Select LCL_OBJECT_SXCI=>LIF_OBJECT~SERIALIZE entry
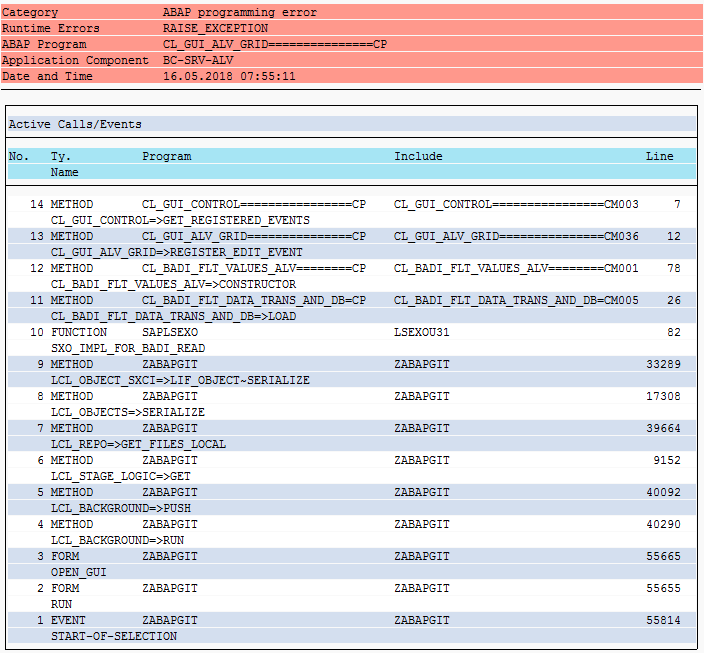 (x=180, y=380)
